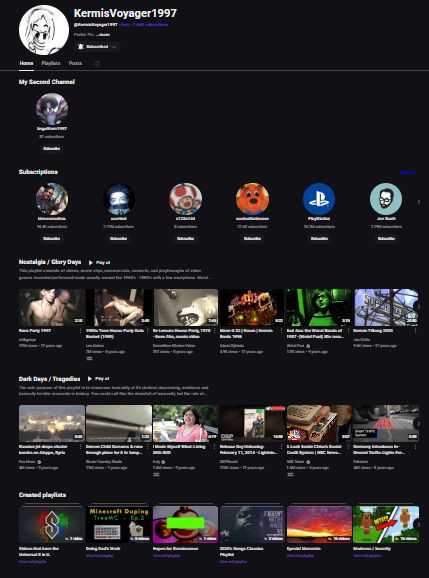This screenshot has height=578, width=429.
Task: Open 2020's Songs Classics playlist thumbnail
Action: tap(252, 524)
